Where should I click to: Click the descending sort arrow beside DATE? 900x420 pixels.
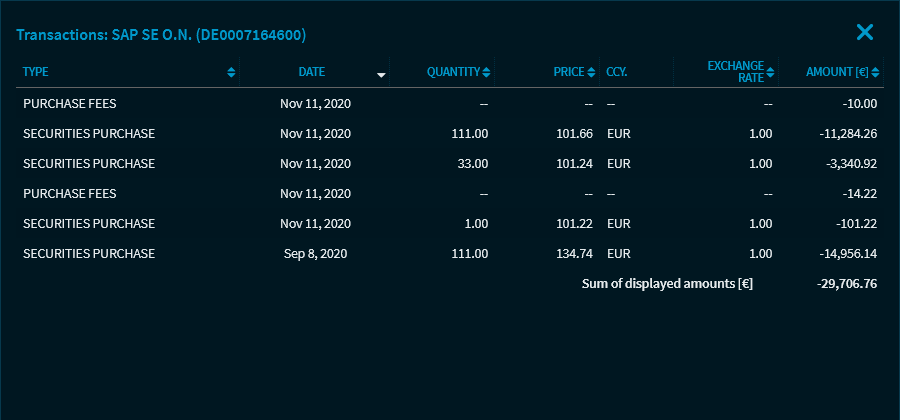click(x=381, y=73)
